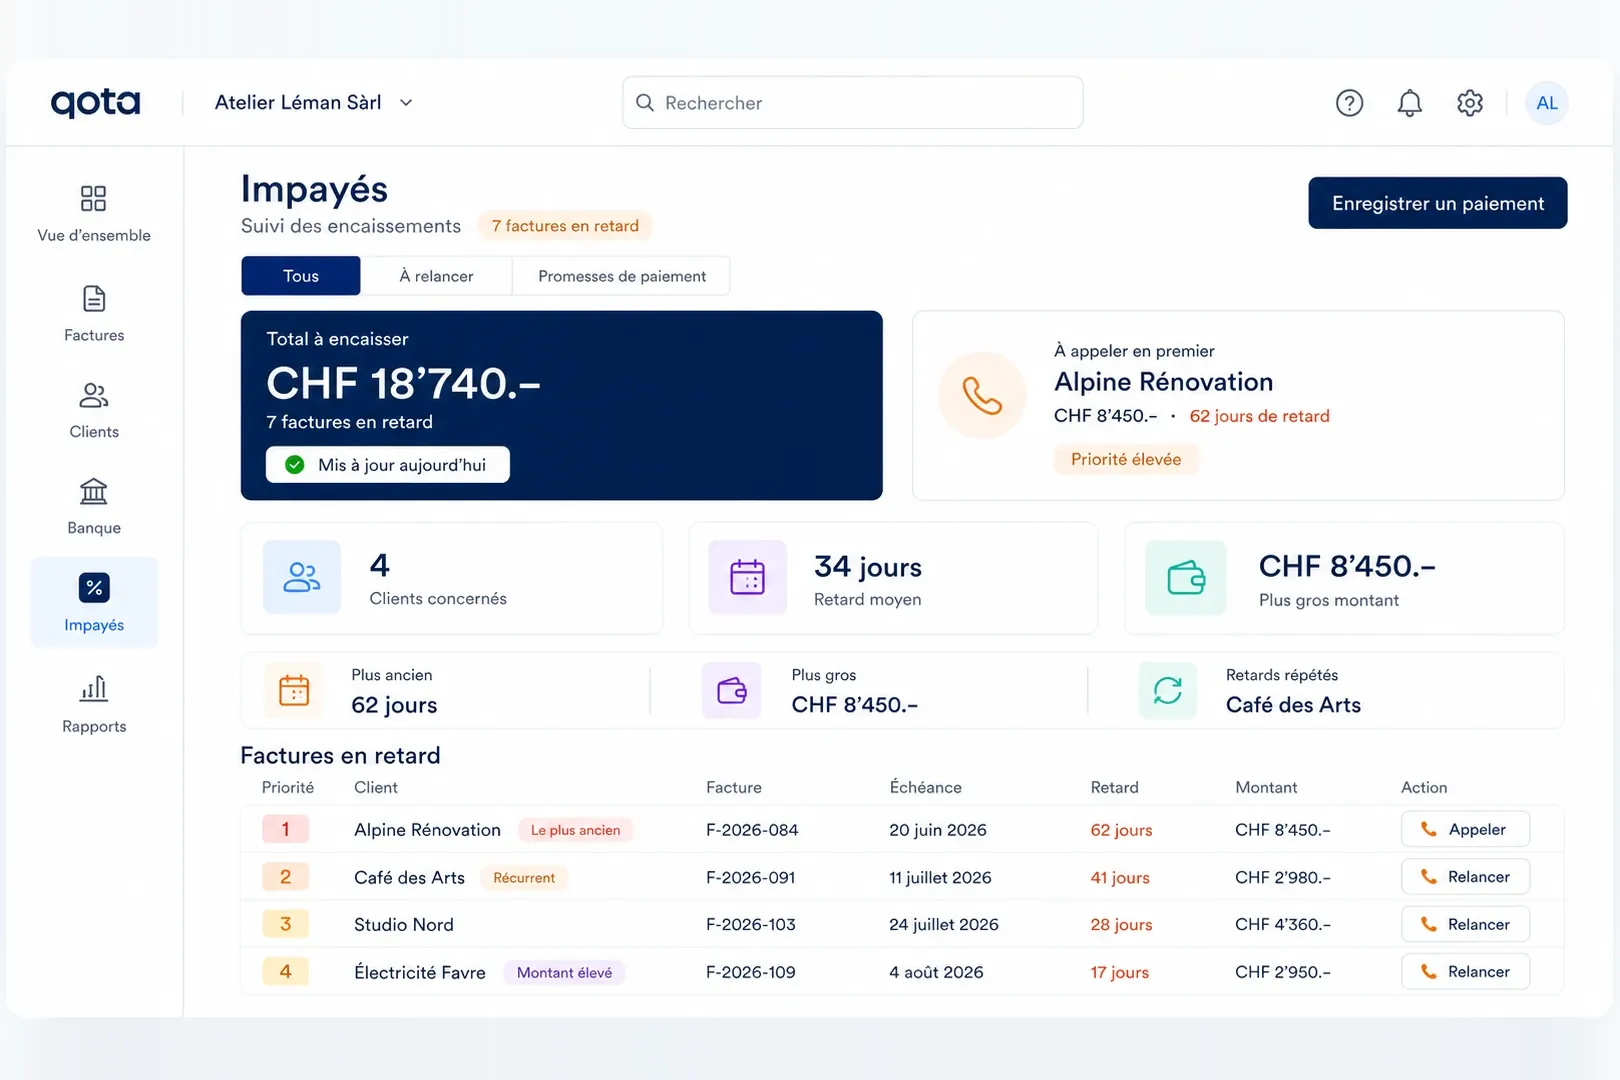Click Enregistrer un paiement button

[x=1437, y=203]
